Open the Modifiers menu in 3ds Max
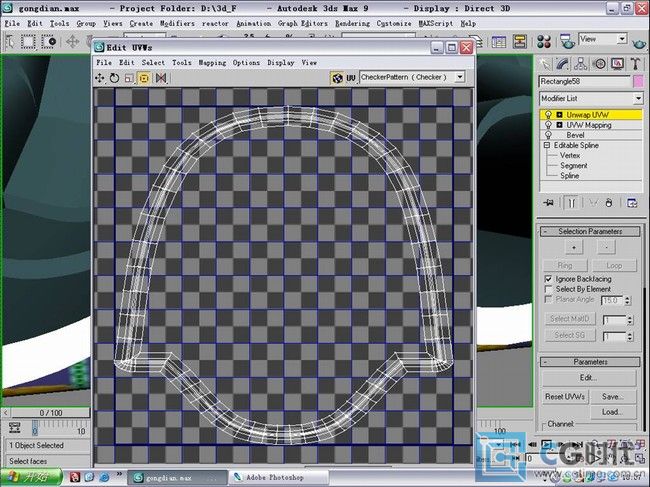 [x=177, y=24]
